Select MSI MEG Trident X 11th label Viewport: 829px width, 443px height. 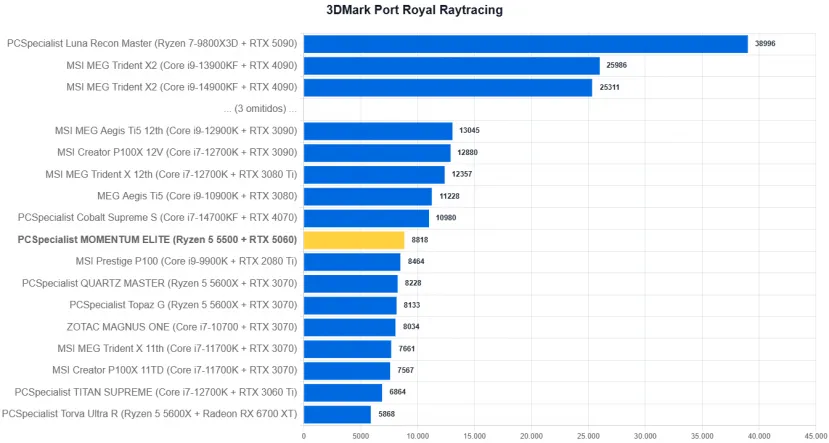[x=177, y=348]
